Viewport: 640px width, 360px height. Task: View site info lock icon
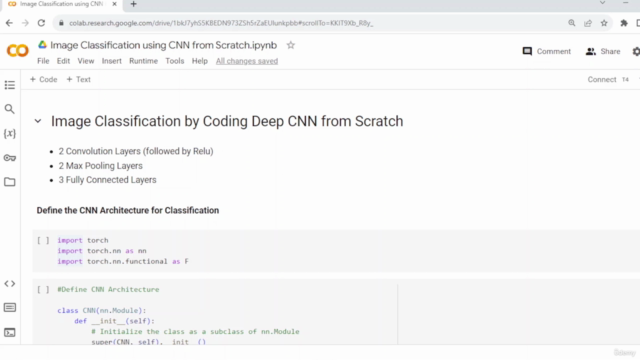click(x=61, y=23)
